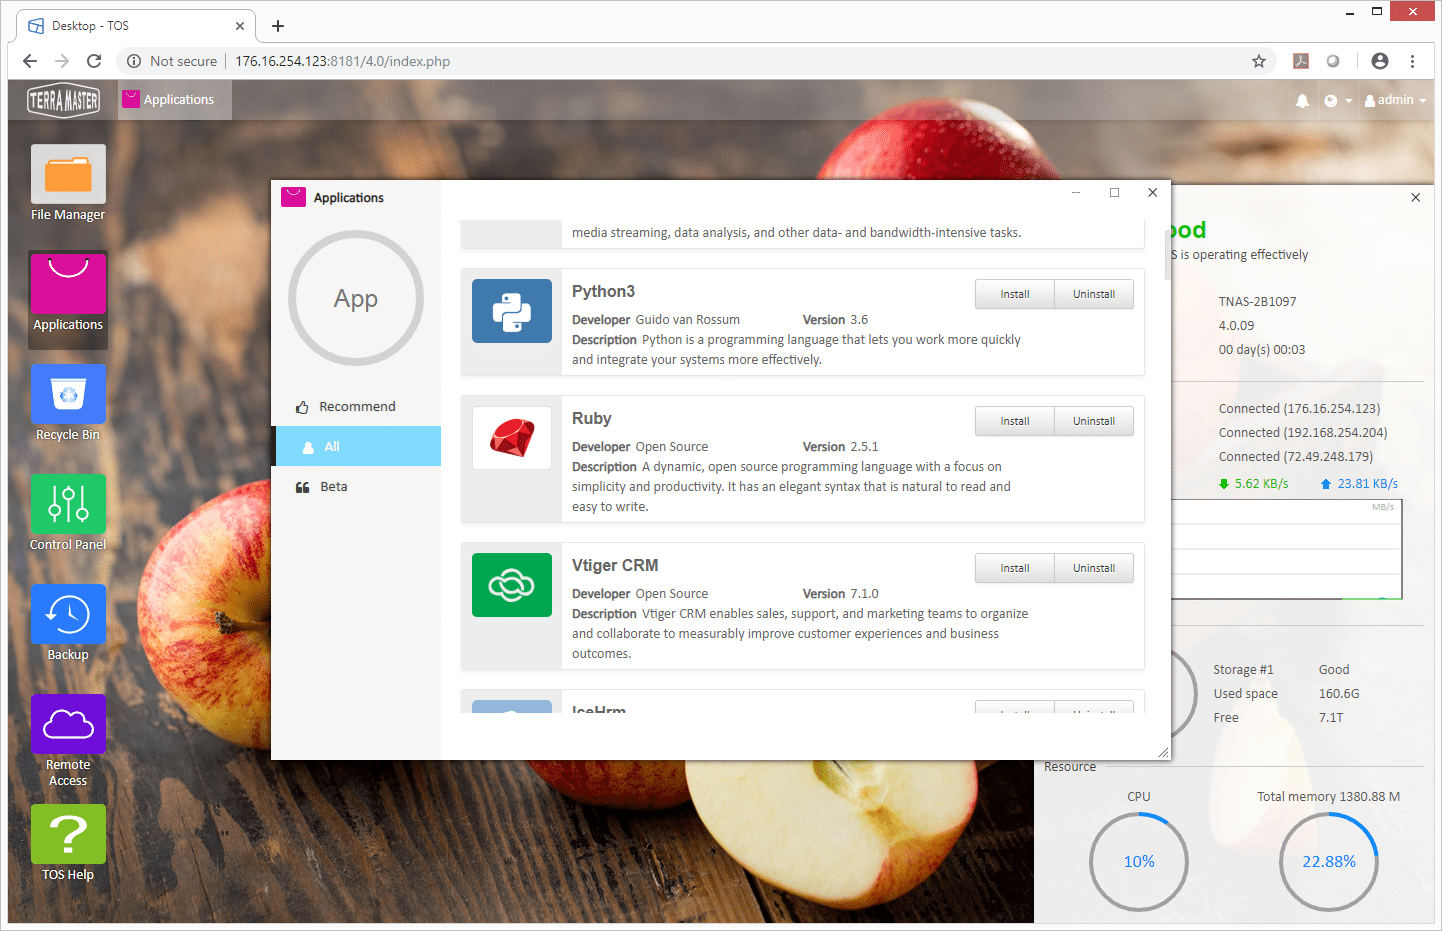Minimize the Applications window
1442x931 pixels.
(x=1076, y=192)
